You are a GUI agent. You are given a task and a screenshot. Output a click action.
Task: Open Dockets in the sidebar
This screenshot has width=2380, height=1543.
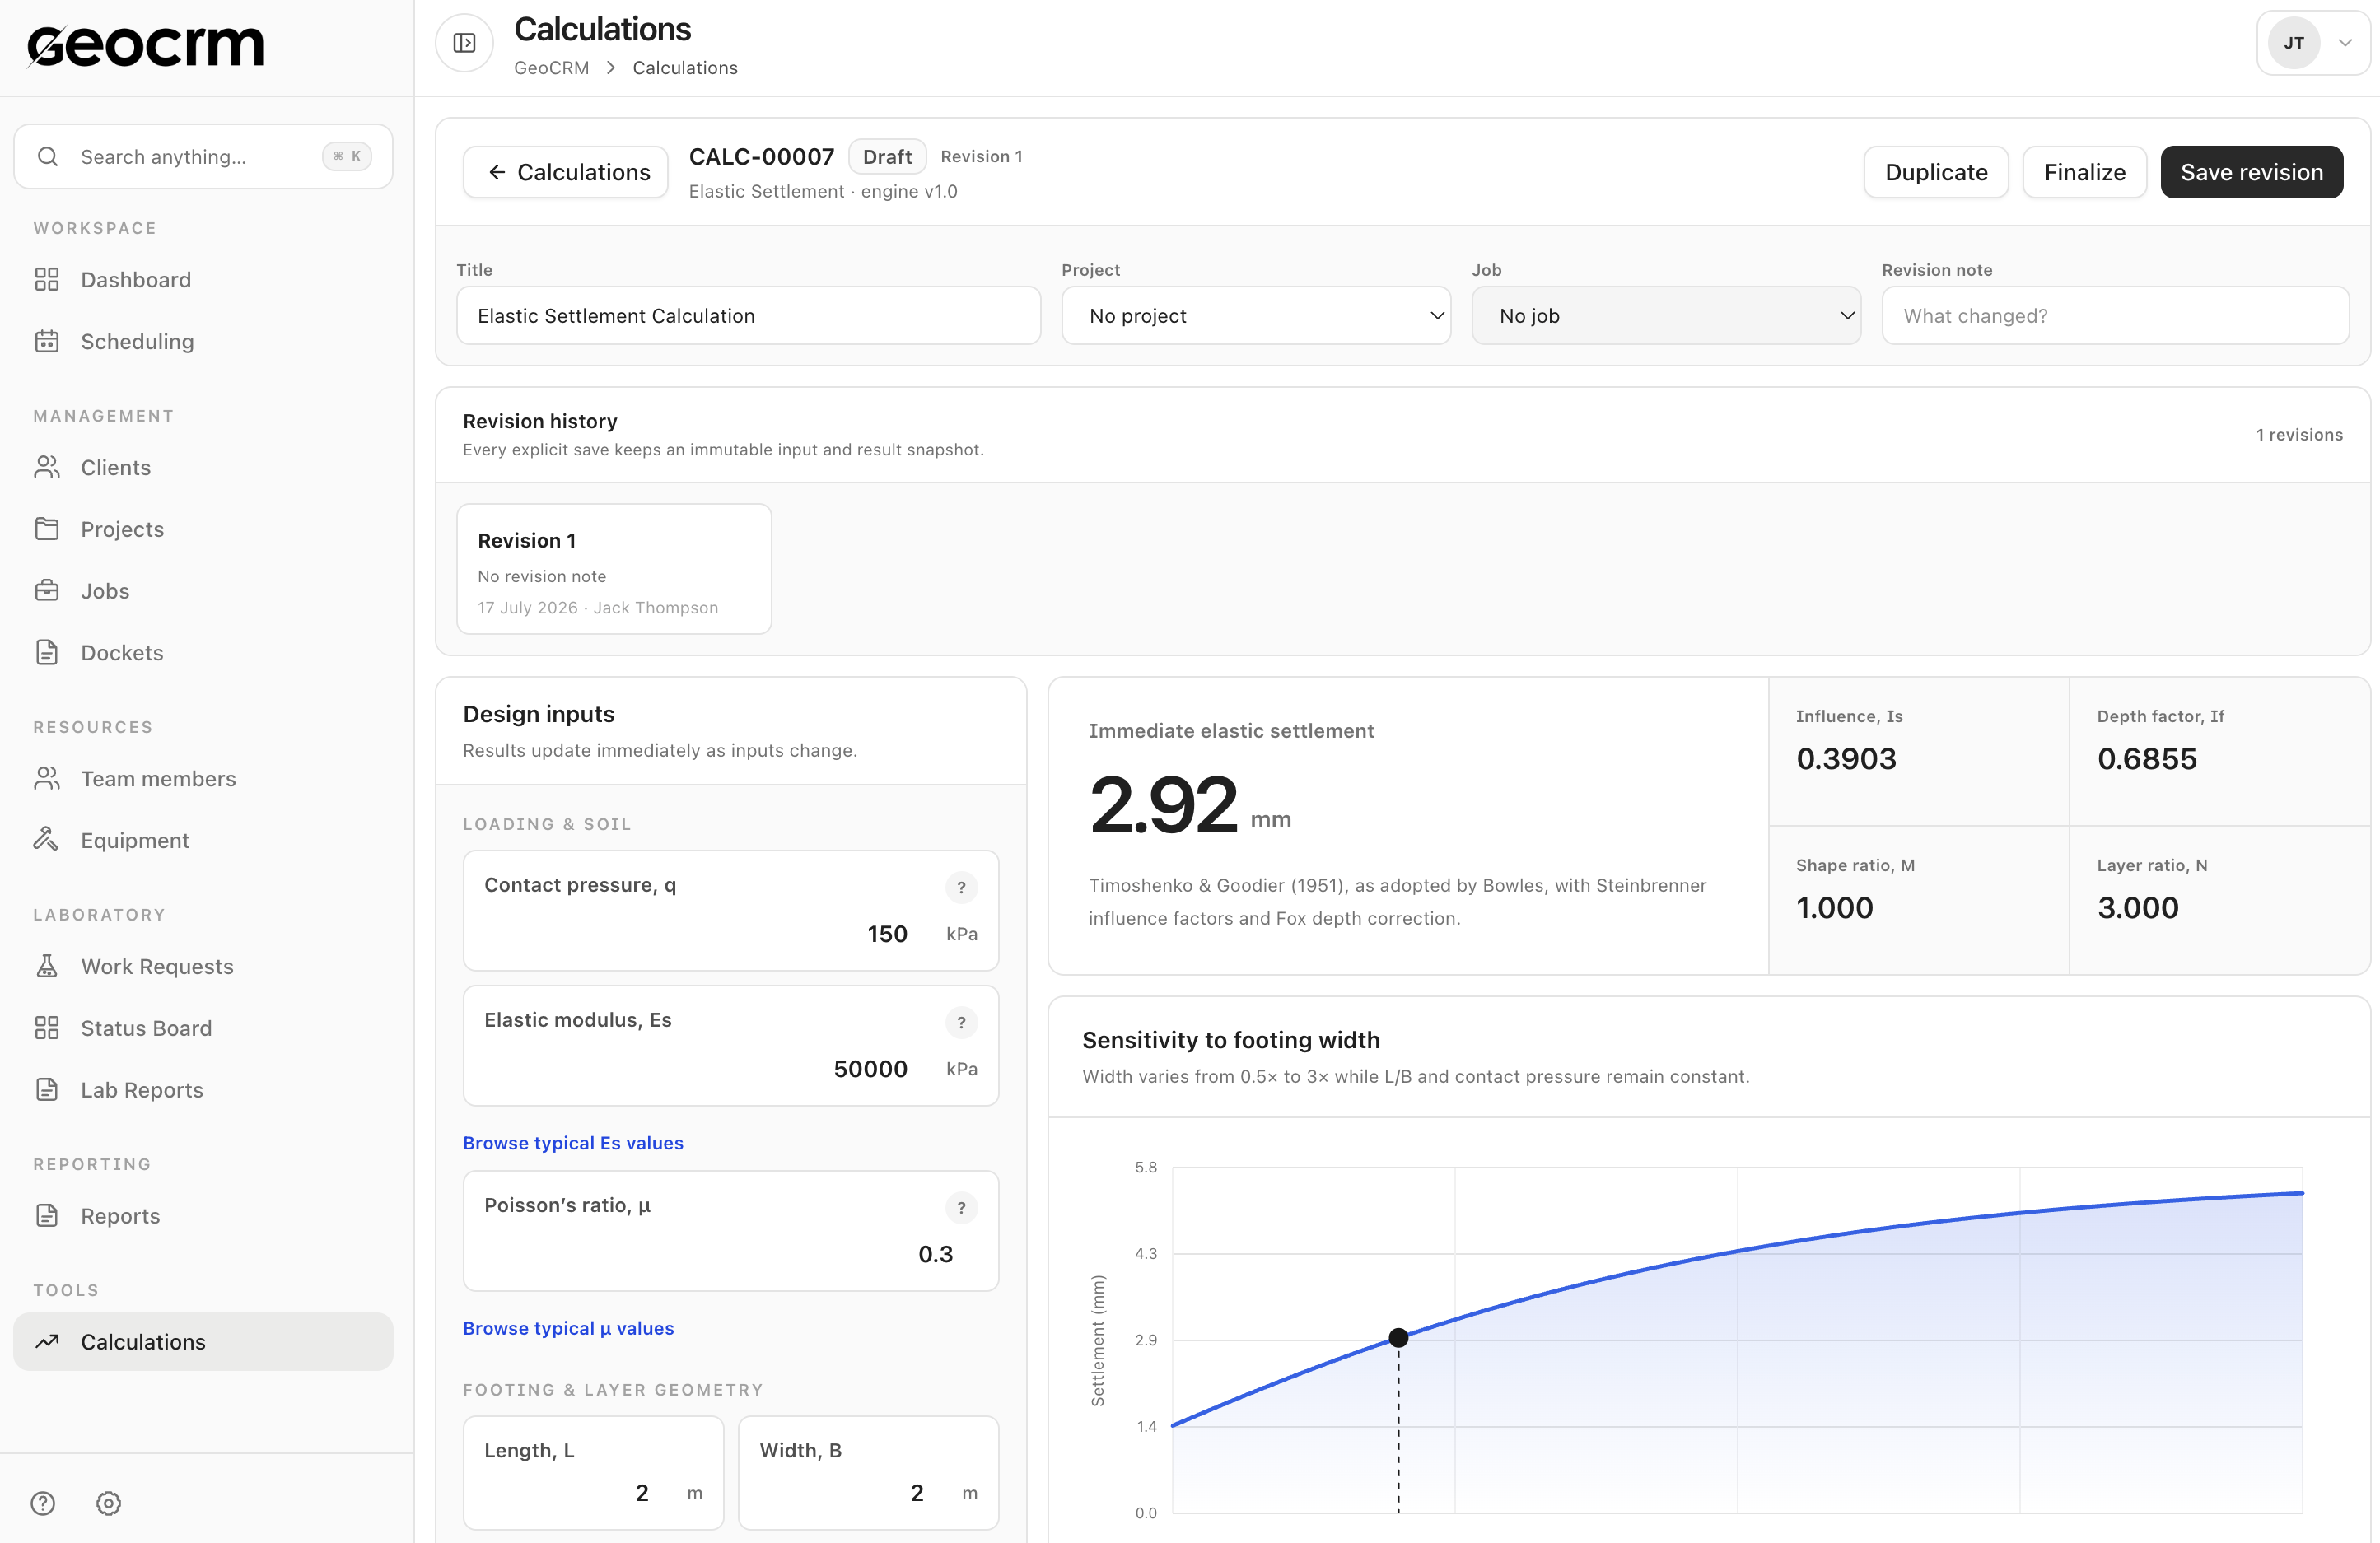pos(203,653)
